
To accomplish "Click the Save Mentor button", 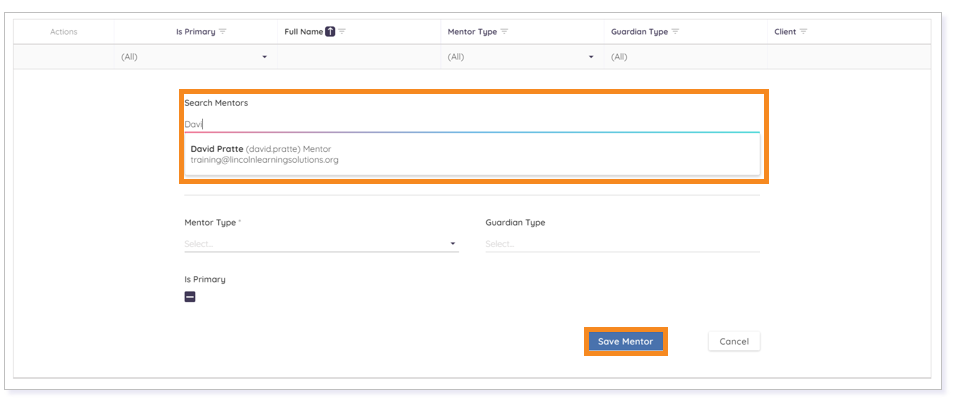I will tap(625, 342).
